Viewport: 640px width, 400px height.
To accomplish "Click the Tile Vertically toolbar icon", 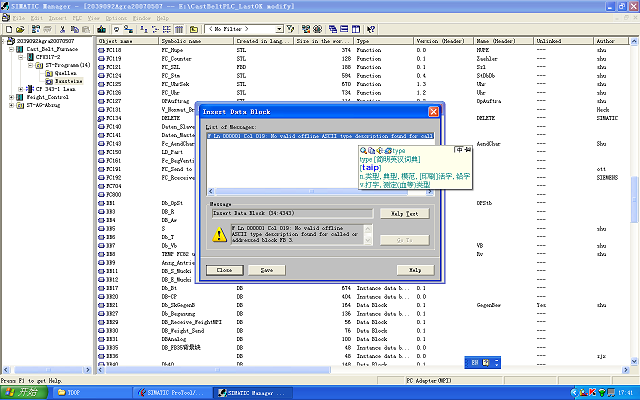I will (x=356, y=29).
